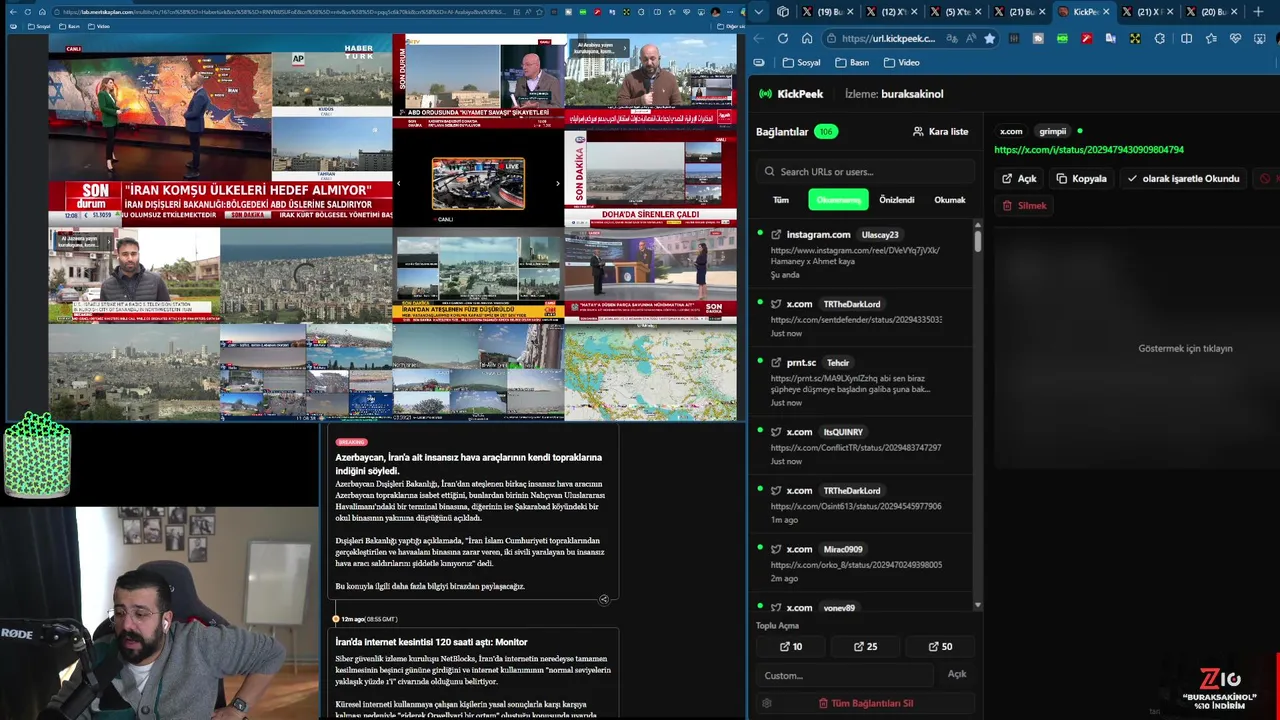Viewport: 1280px width, 720px height.
Task: Click the Haber Türk live stream tile
Action: click(x=220, y=132)
